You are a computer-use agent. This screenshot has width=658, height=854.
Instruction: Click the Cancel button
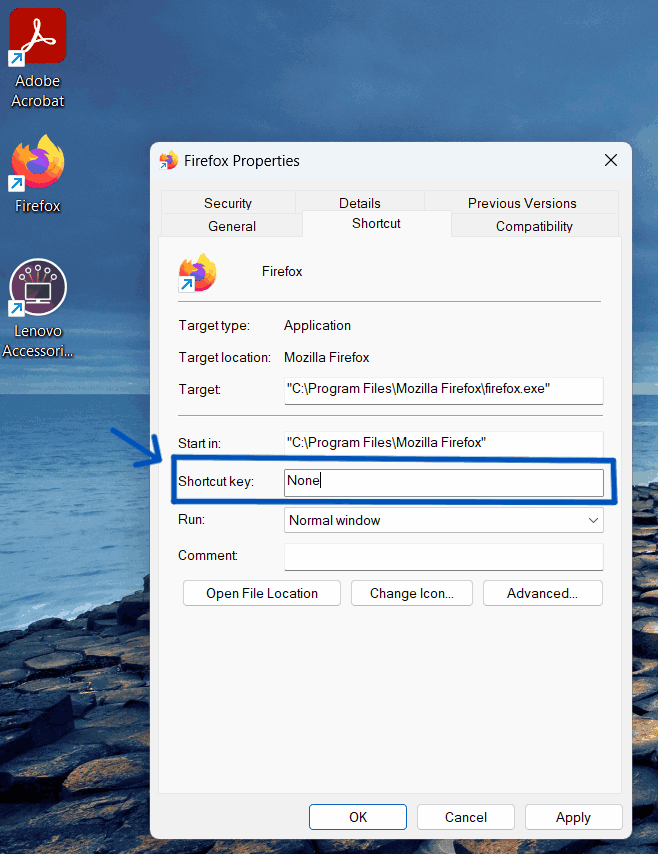point(466,817)
